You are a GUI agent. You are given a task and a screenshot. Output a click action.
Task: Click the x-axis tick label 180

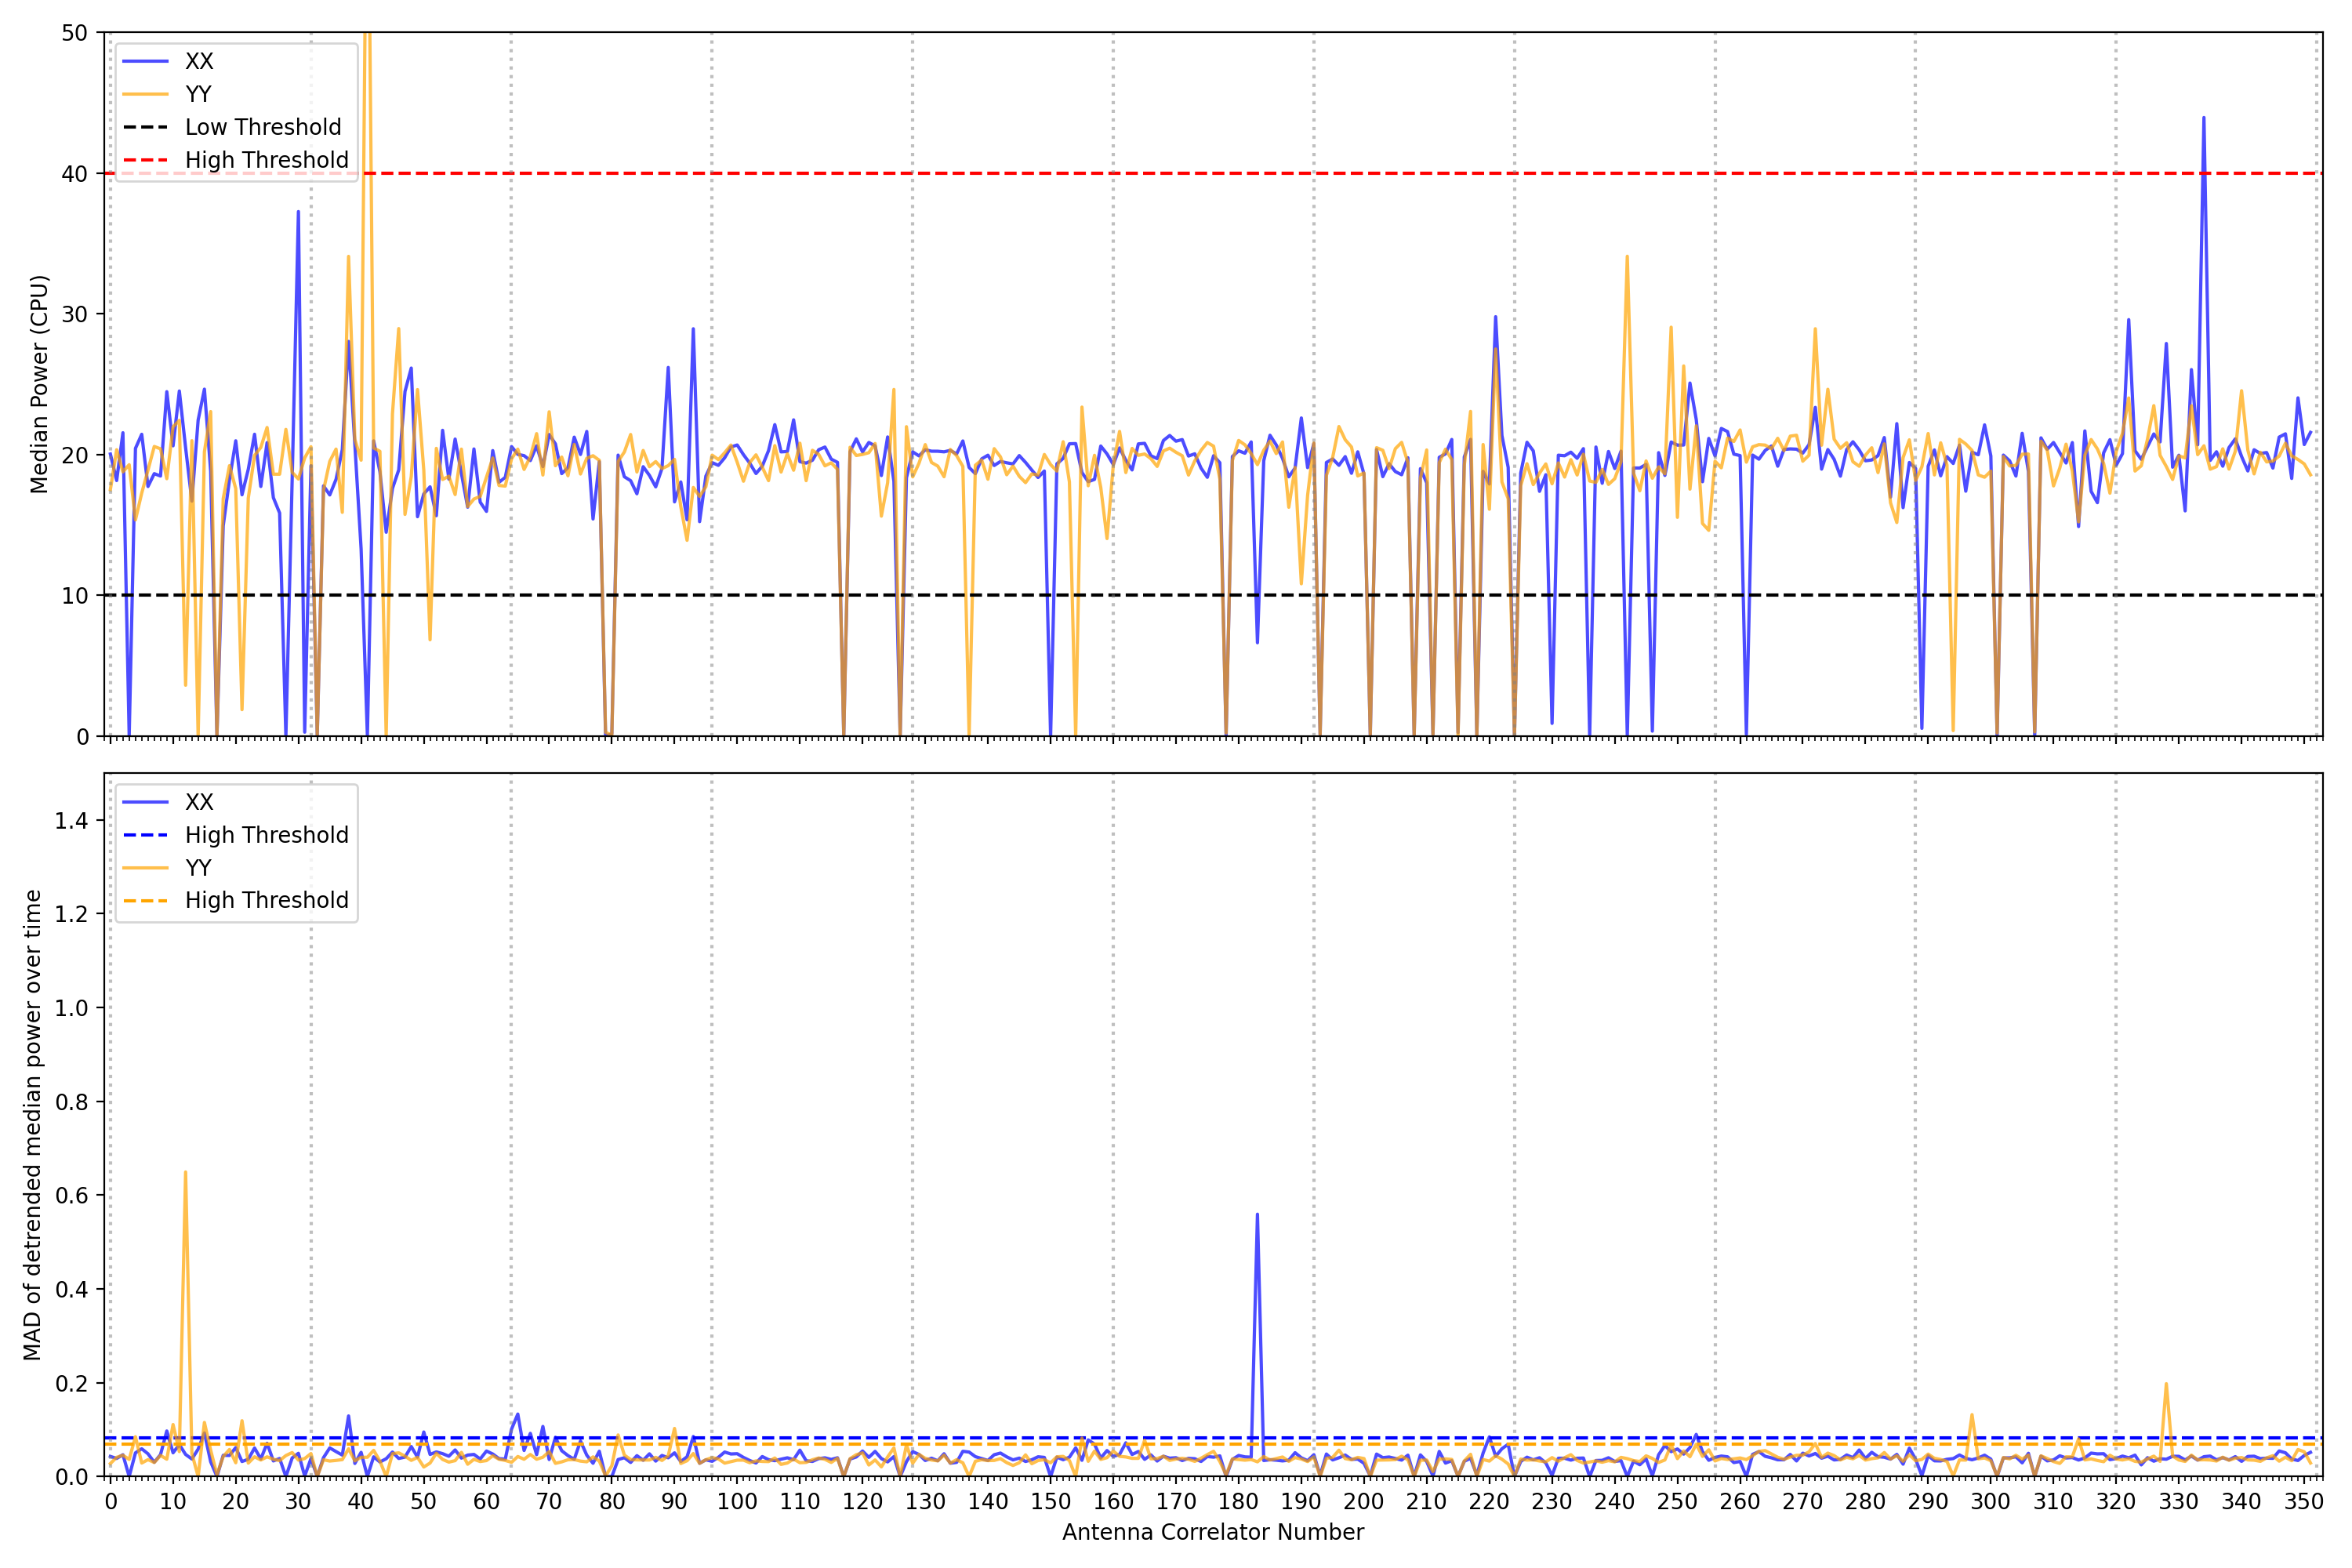click(1238, 1501)
